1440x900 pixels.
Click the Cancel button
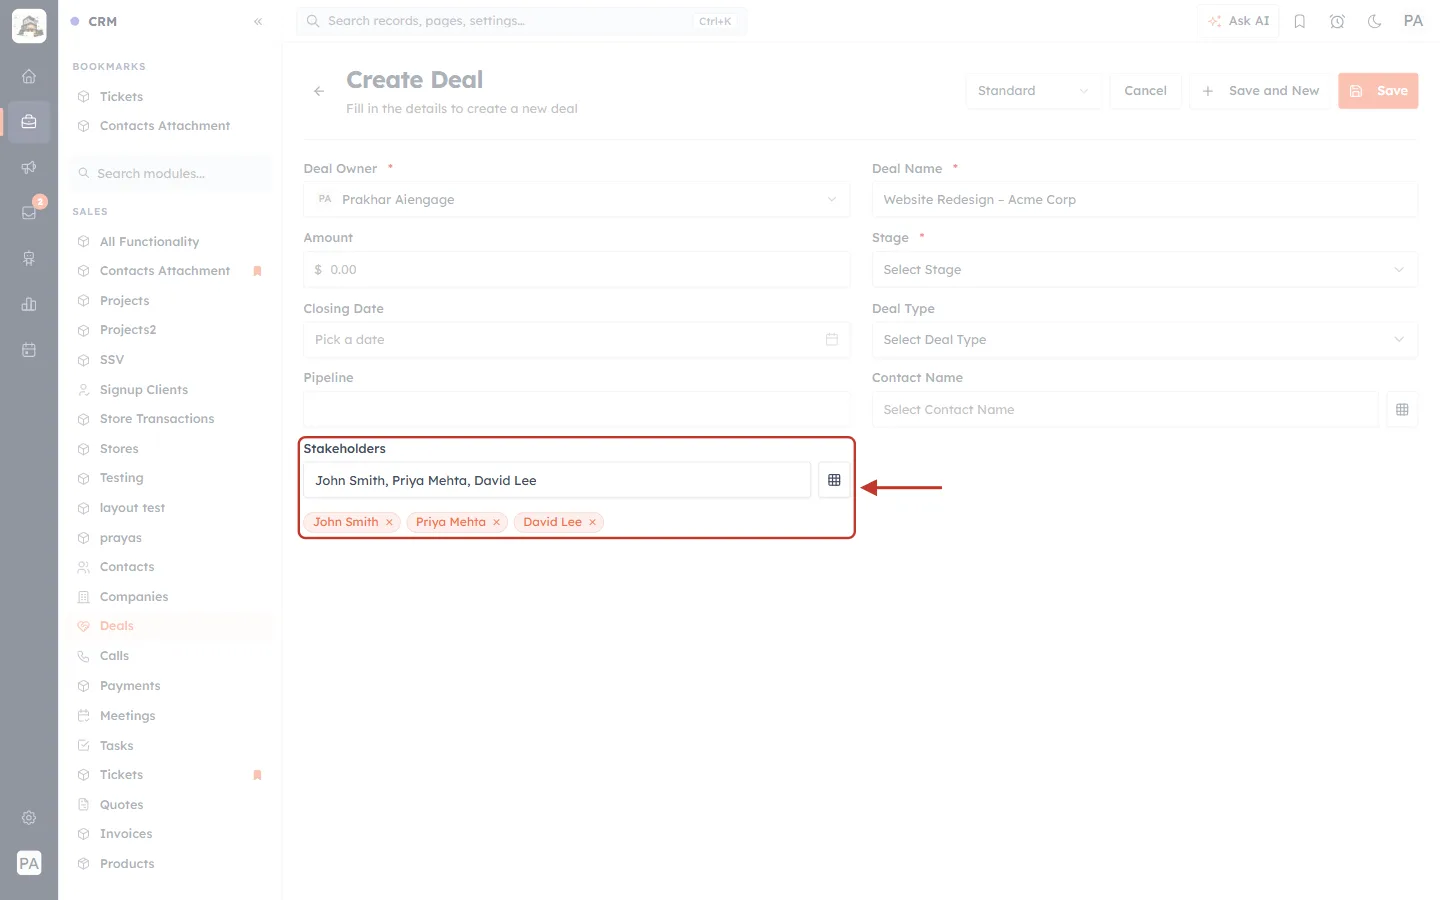pyautogui.click(x=1145, y=91)
